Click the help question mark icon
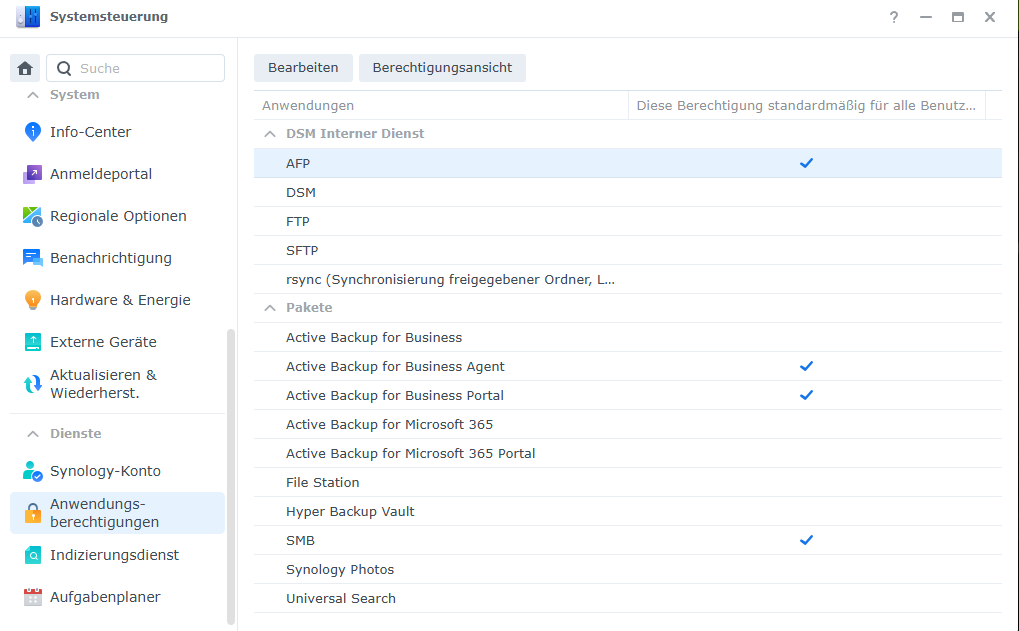The image size is (1019, 631). click(894, 17)
